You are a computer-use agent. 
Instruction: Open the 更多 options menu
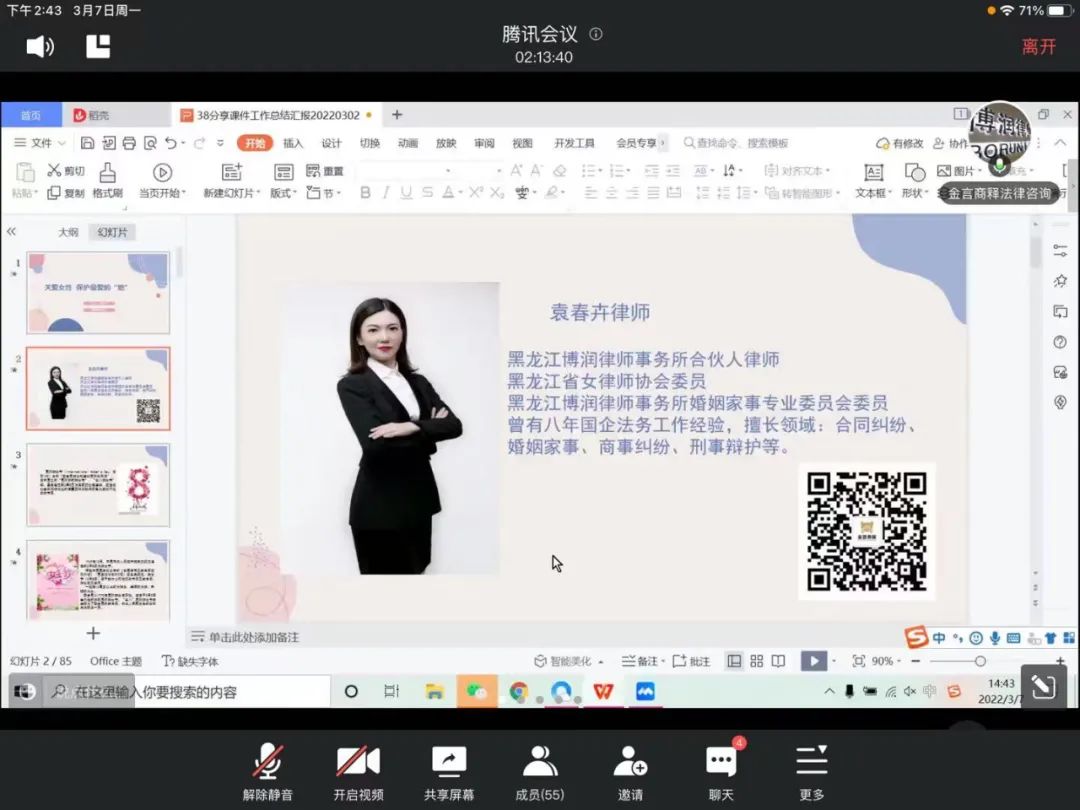[812, 771]
